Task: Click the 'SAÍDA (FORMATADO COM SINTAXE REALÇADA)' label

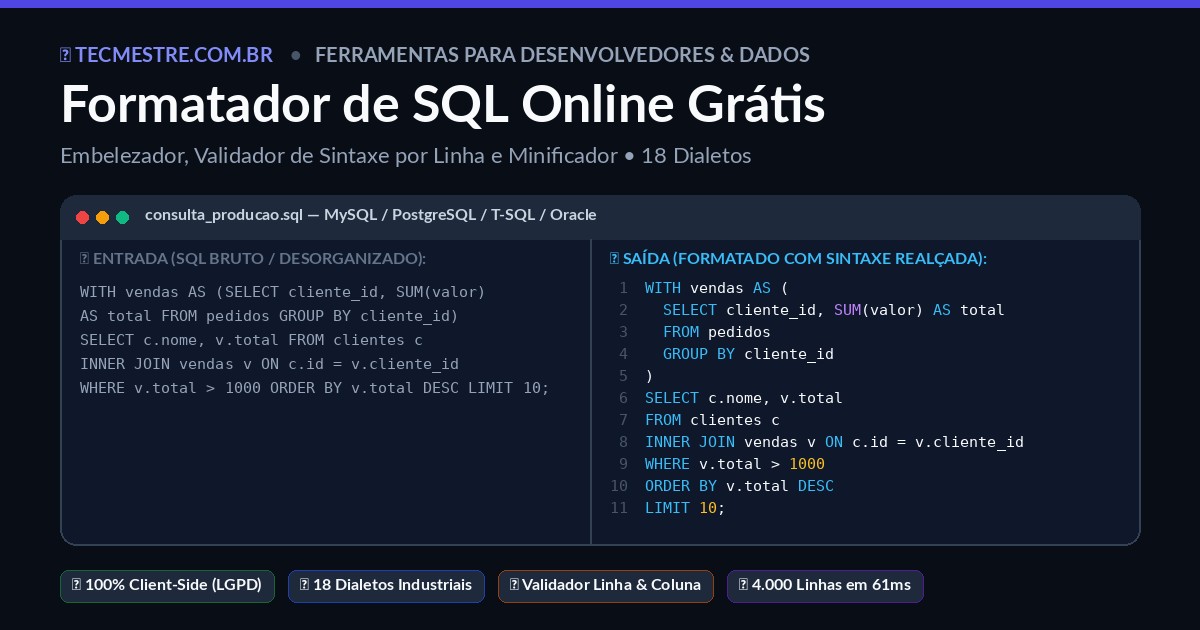Action: pos(798,258)
